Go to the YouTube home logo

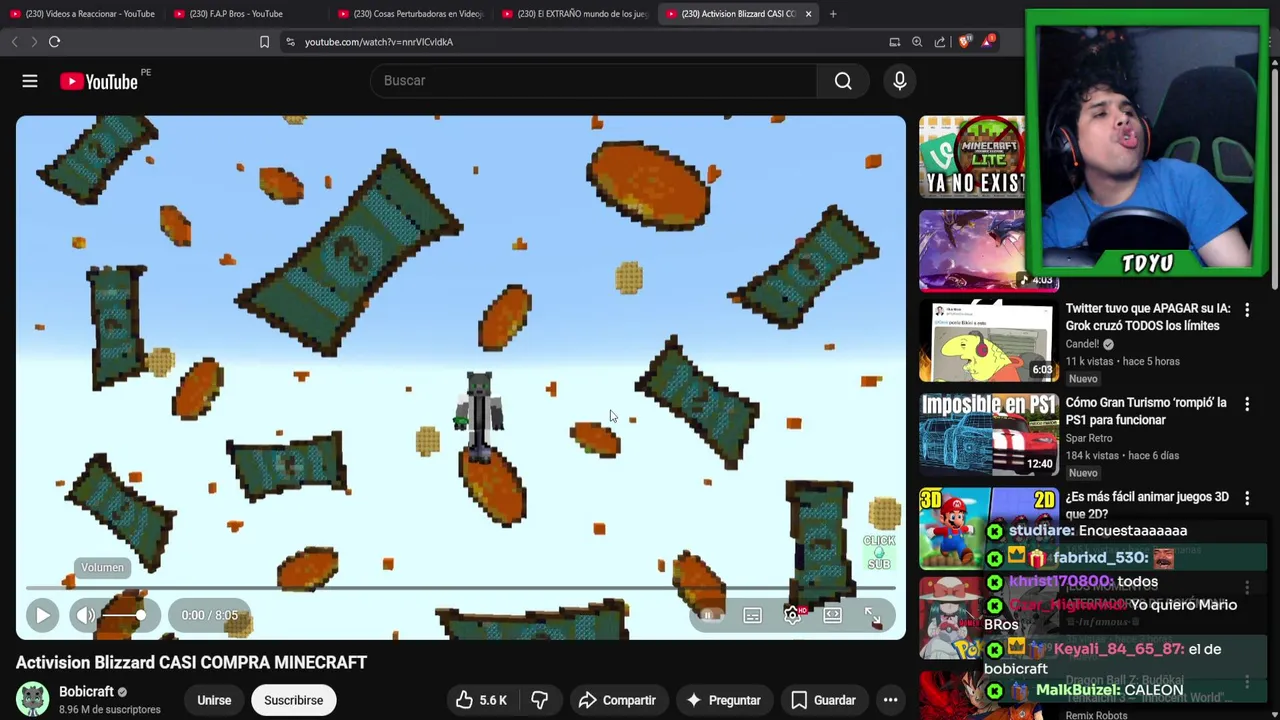click(x=99, y=82)
